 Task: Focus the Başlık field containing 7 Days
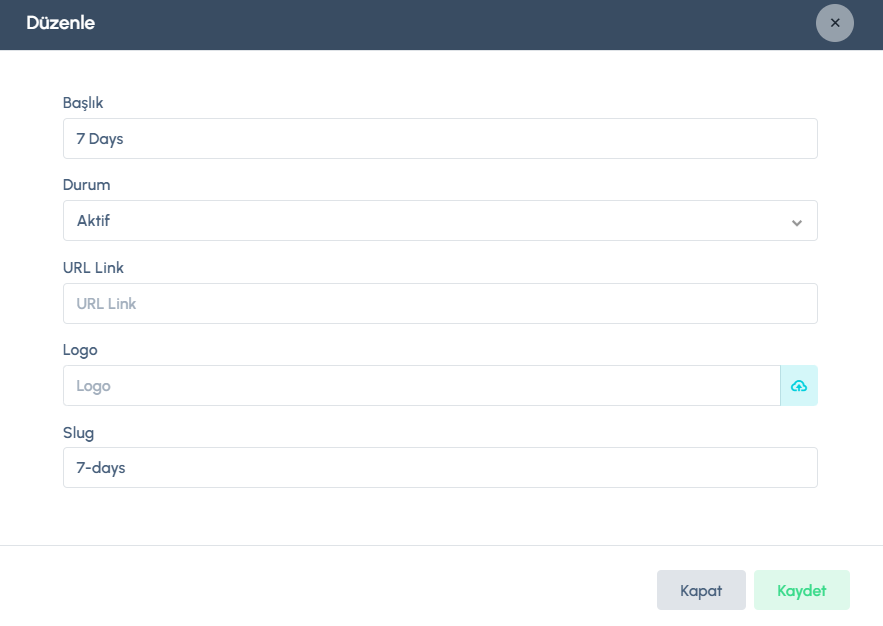440,139
